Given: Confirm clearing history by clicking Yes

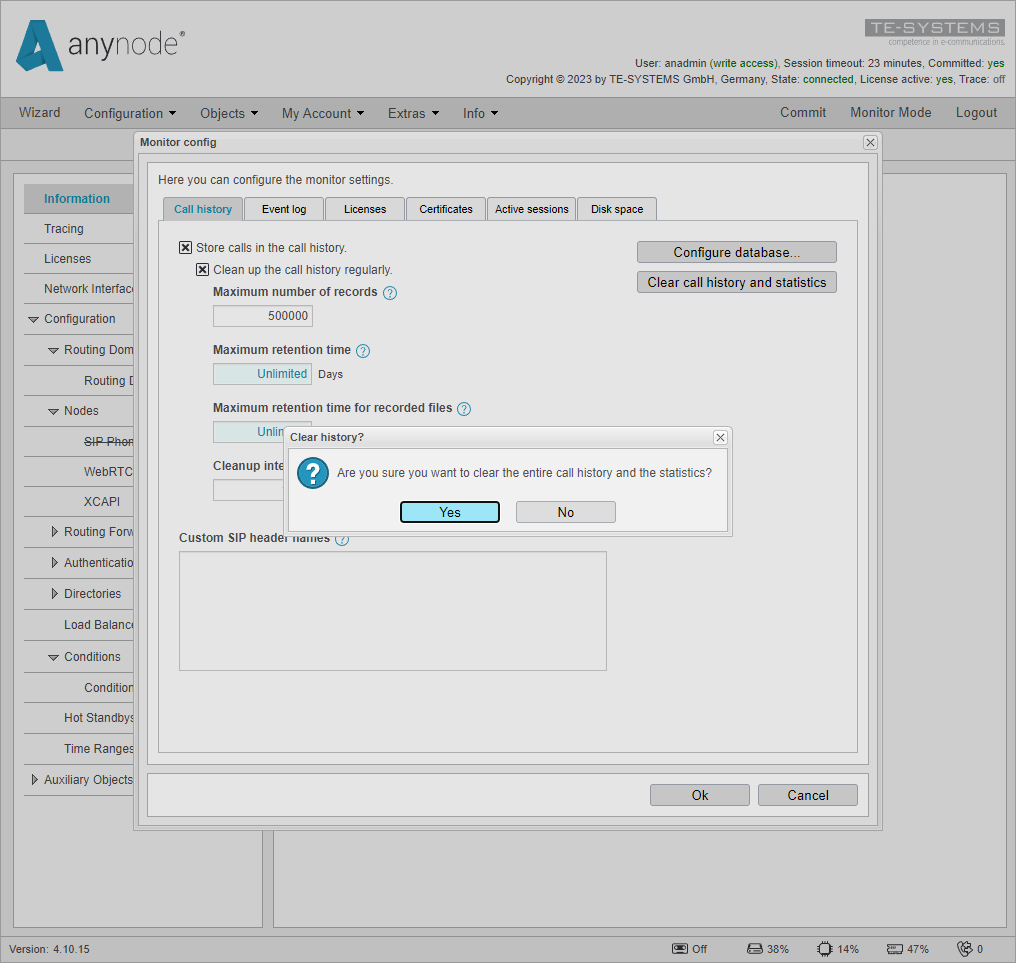Looking at the screenshot, I should tap(449, 511).
